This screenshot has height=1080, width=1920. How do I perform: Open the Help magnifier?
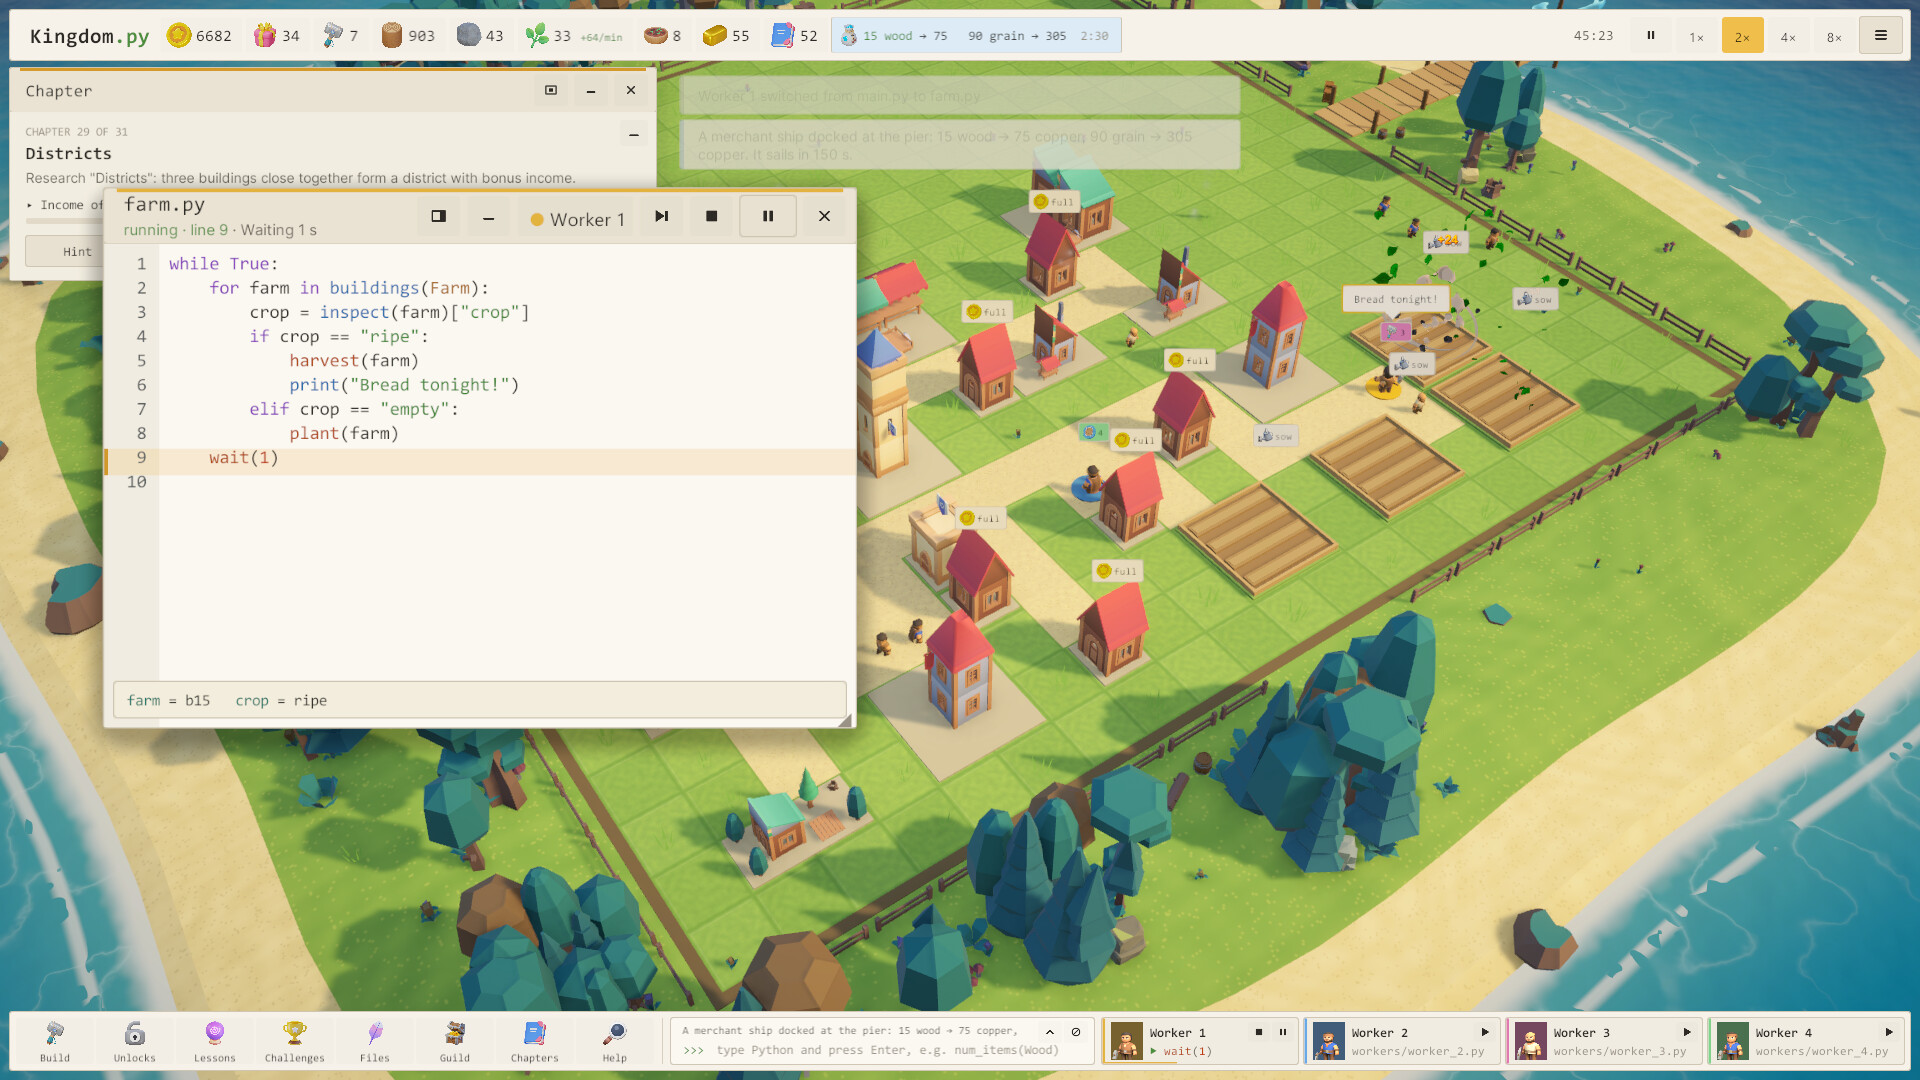coord(615,1041)
